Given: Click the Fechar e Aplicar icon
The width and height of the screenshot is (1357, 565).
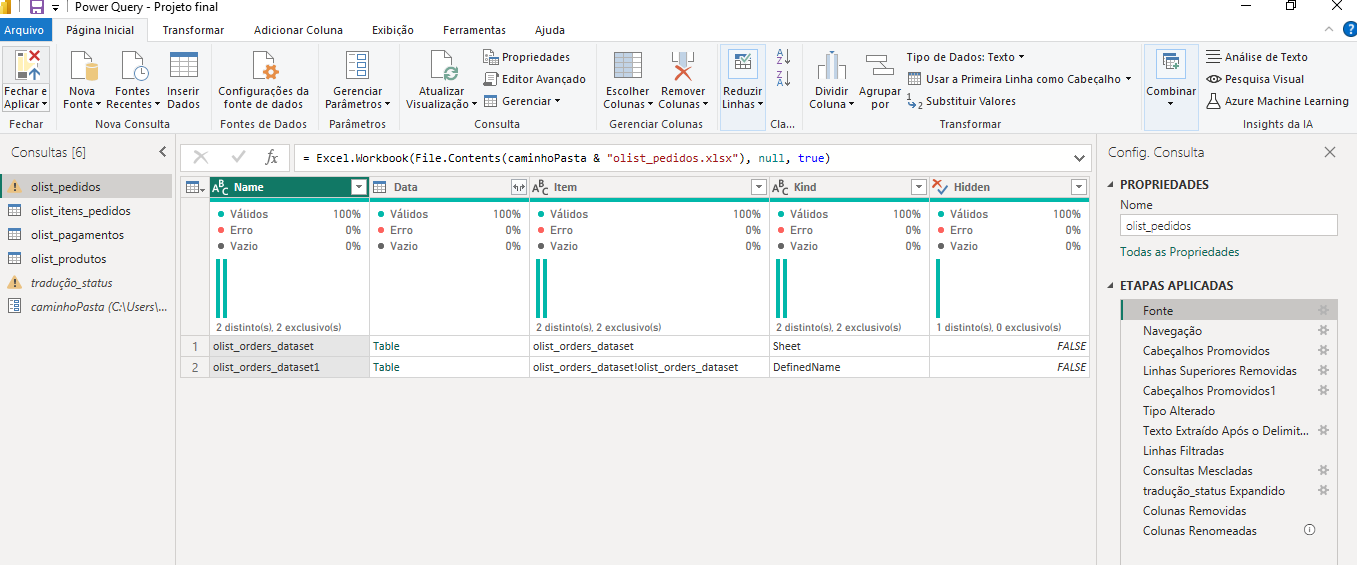Looking at the screenshot, I should (x=26, y=66).
